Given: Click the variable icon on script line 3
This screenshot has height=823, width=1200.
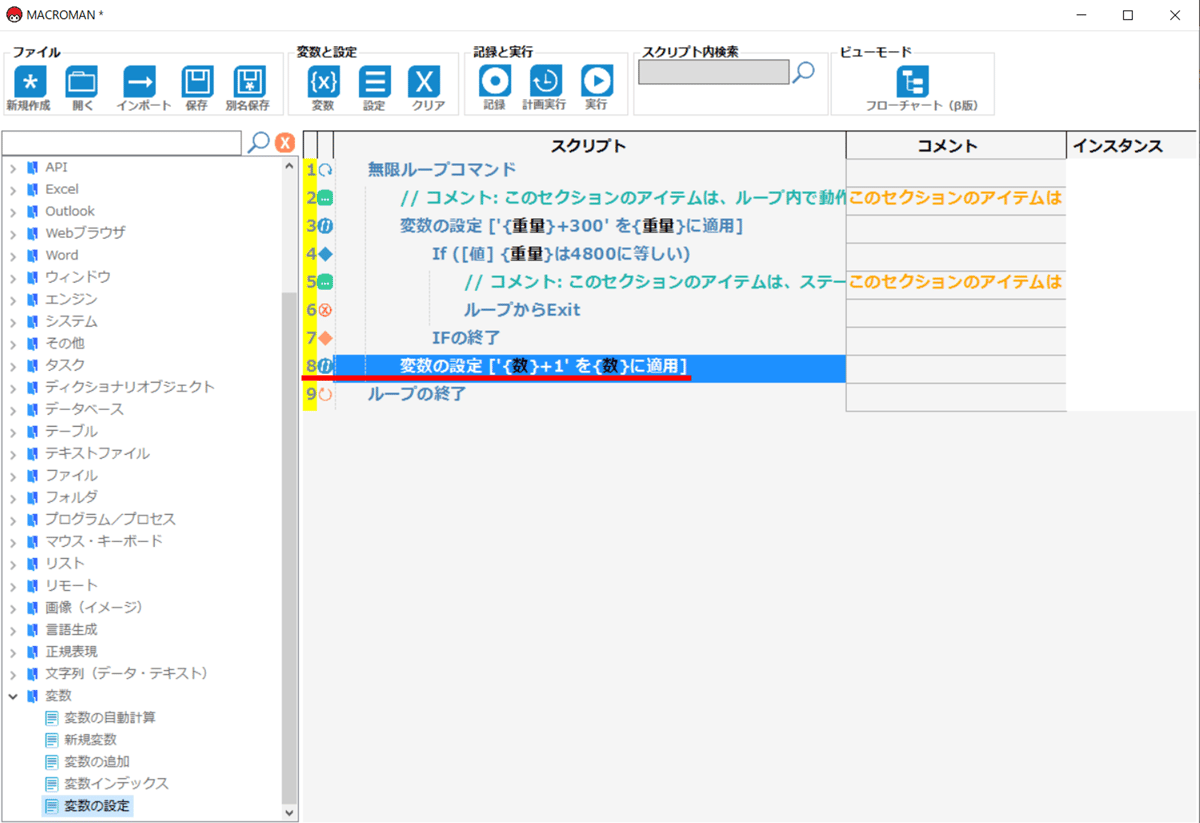Looking at the screenshot, I should pyautogui.click(x=325, y=226).
